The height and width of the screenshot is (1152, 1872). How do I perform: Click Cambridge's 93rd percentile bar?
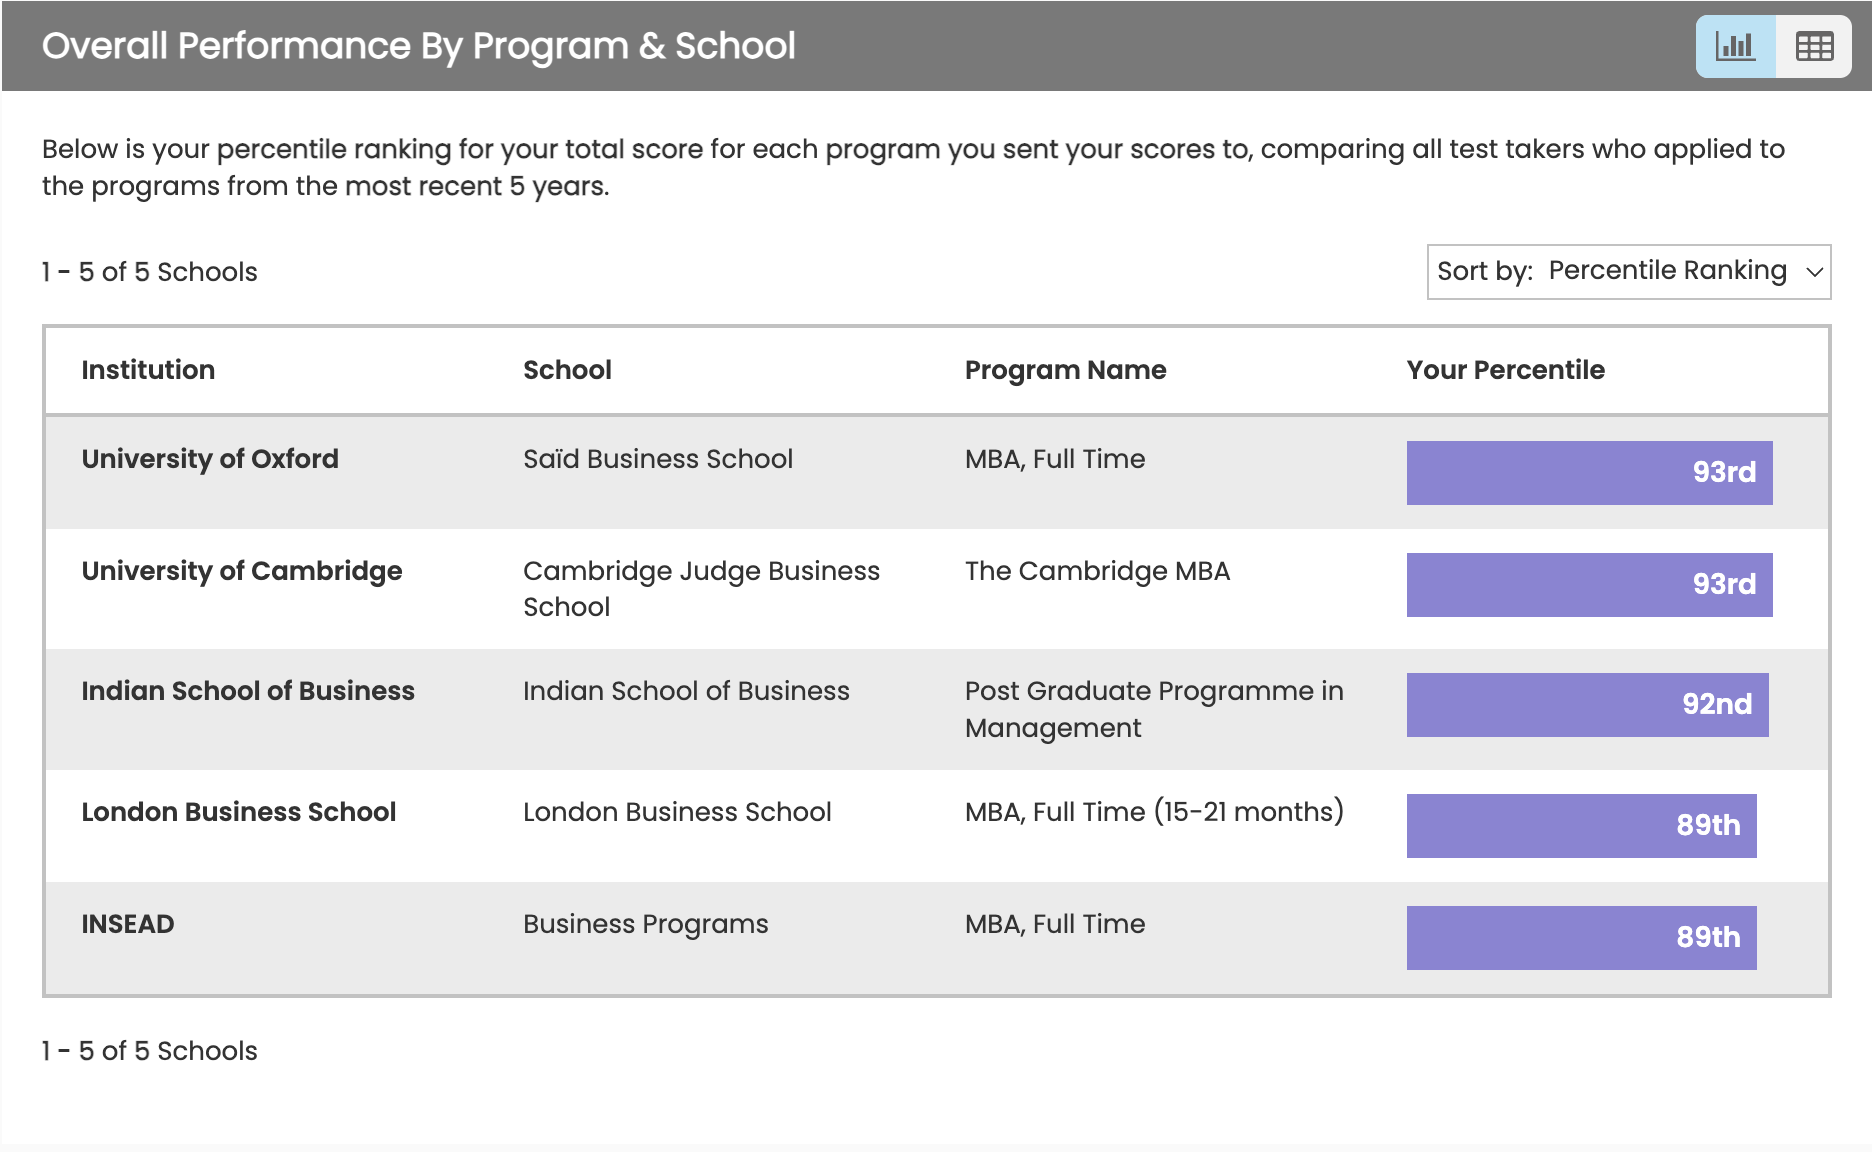1589,584
